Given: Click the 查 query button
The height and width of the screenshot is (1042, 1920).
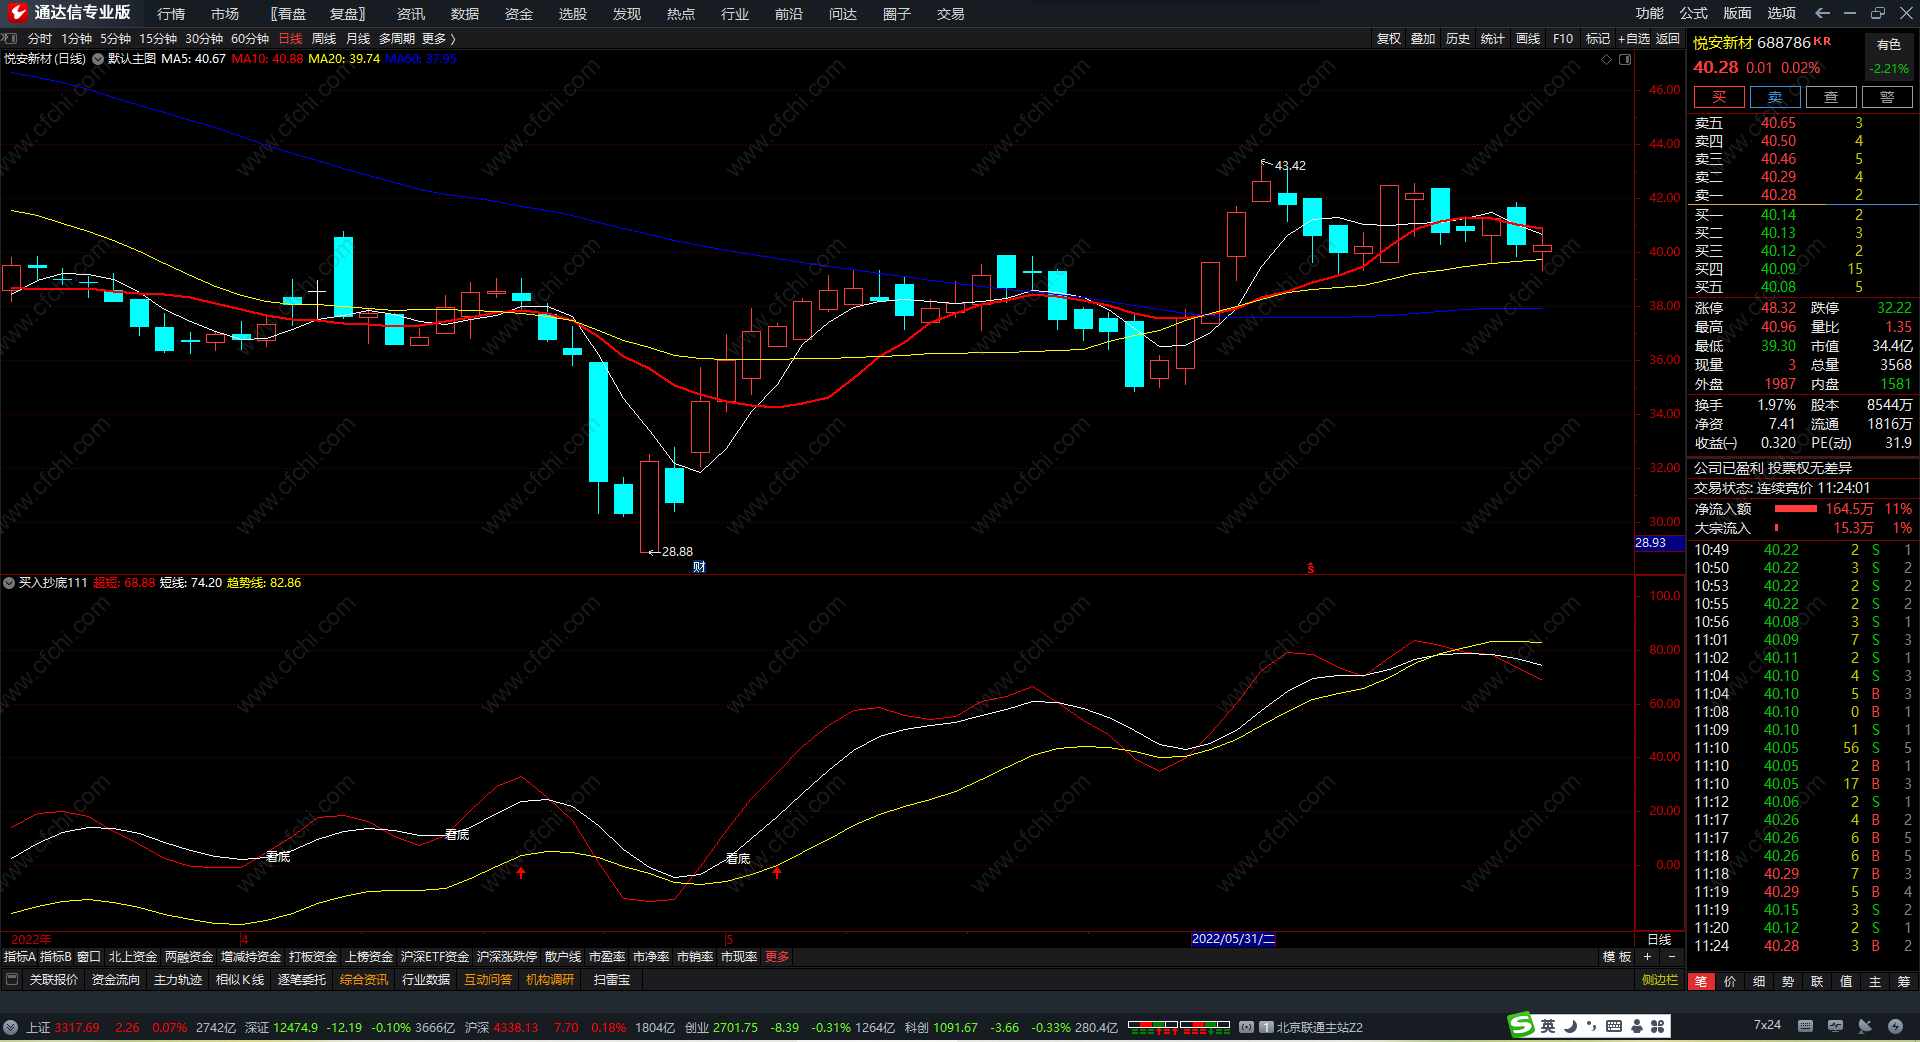Looking at the screenshot, I should point(1831,97).
